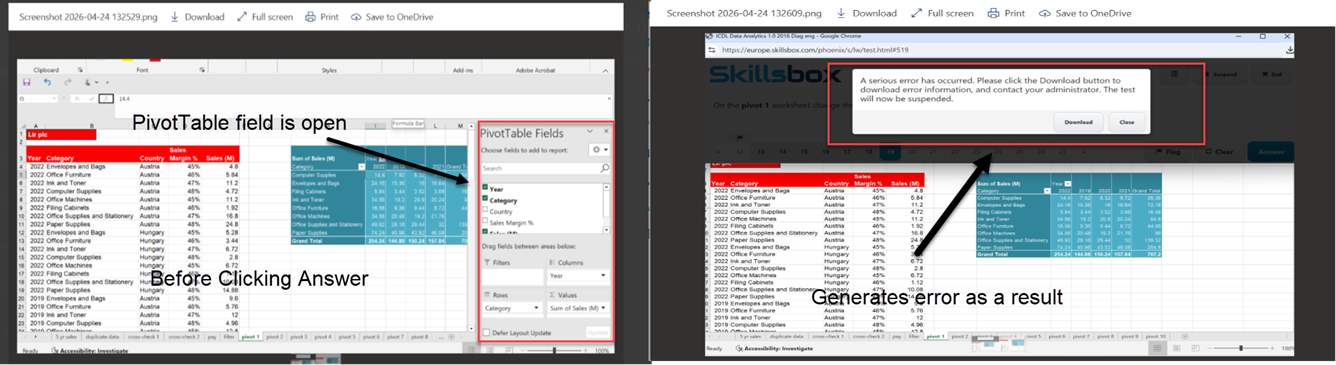Click the zoom slider in left Excel status bar
The image size is (1336, 365).
coord(553,350)
